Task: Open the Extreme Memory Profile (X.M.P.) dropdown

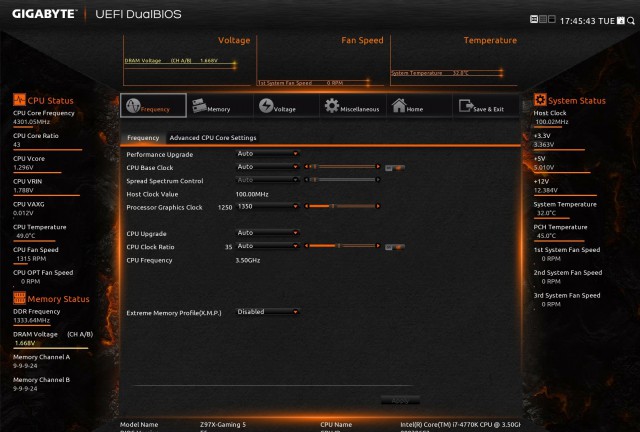Action: click(268, 312)
